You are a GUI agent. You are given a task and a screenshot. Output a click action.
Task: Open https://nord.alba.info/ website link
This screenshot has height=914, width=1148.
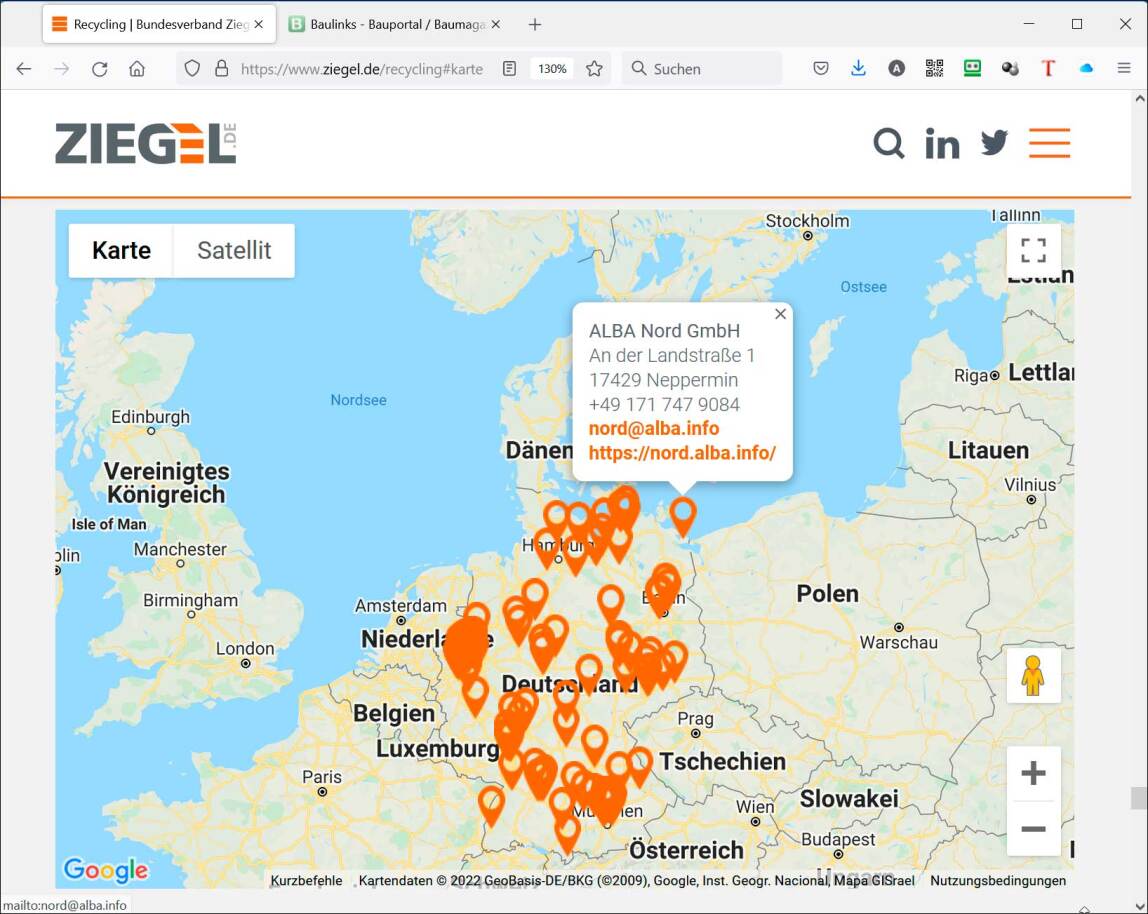[x=682, y=453]
